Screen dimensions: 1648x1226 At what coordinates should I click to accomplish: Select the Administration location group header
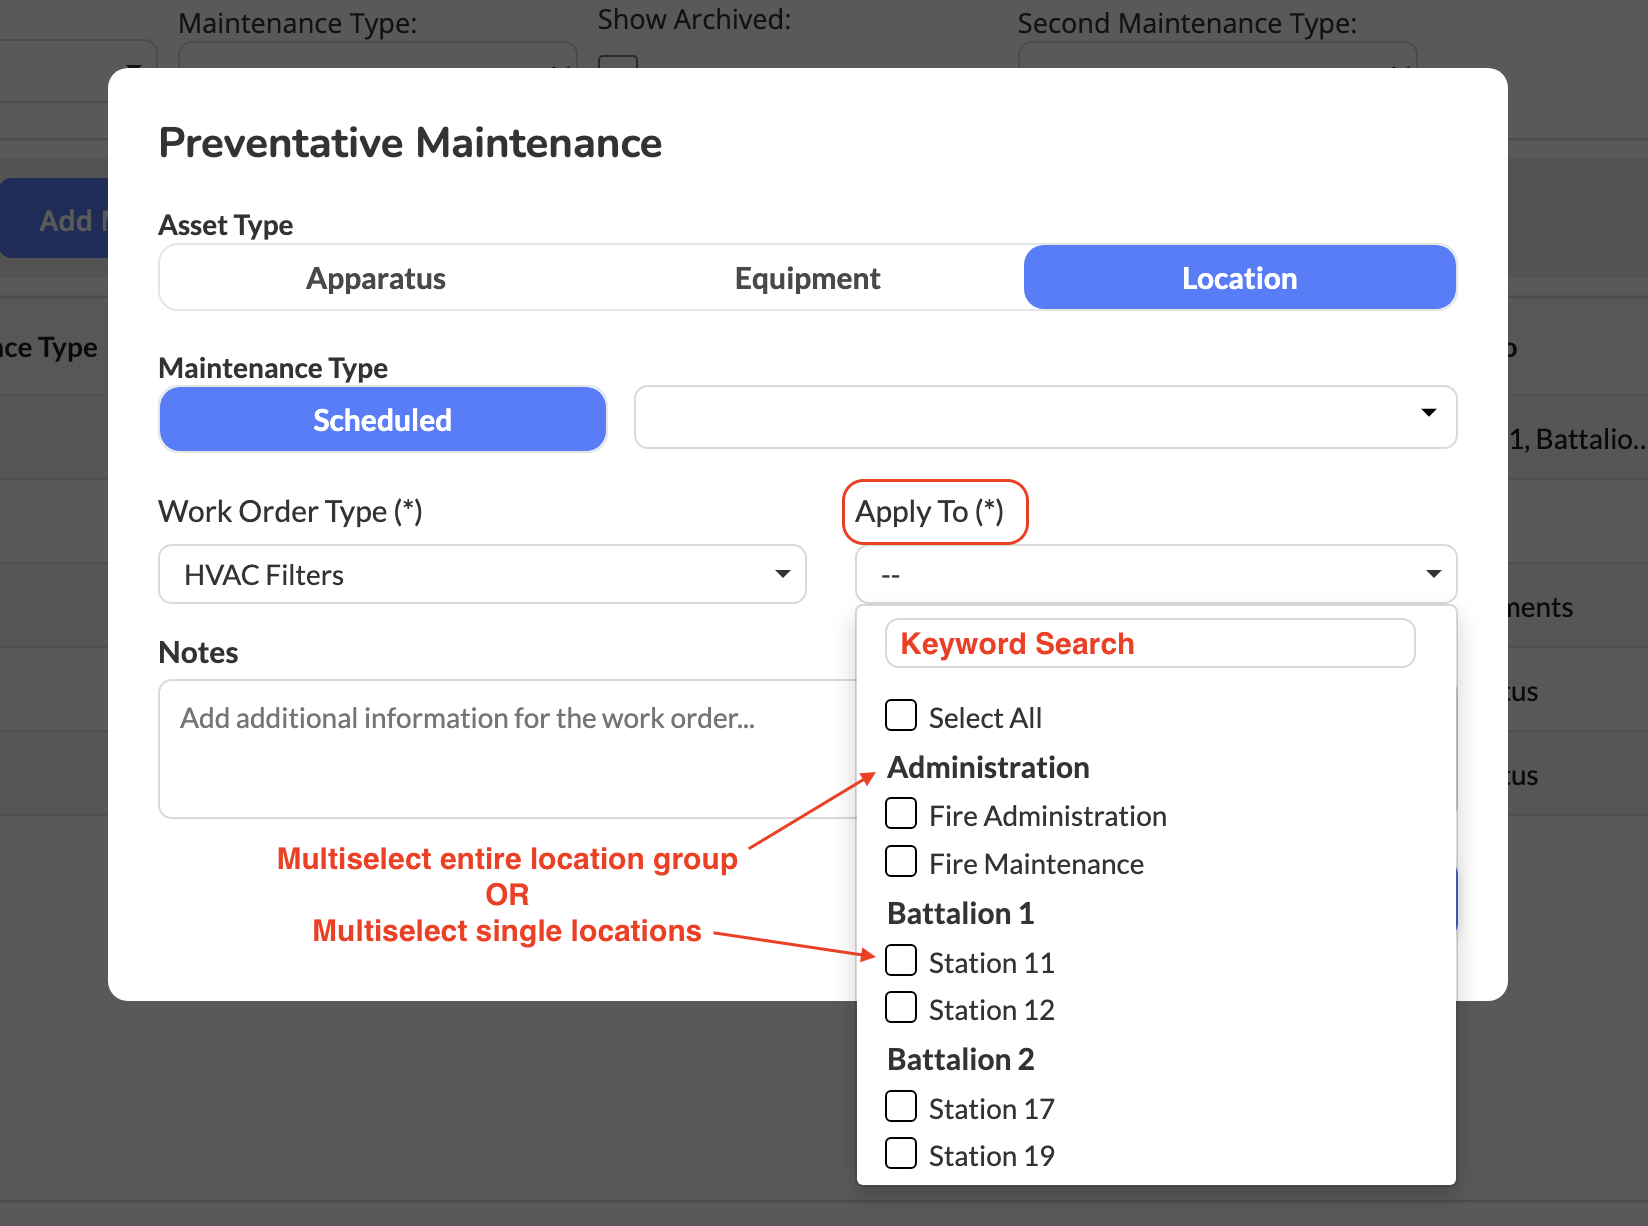[x=988, y=767]
